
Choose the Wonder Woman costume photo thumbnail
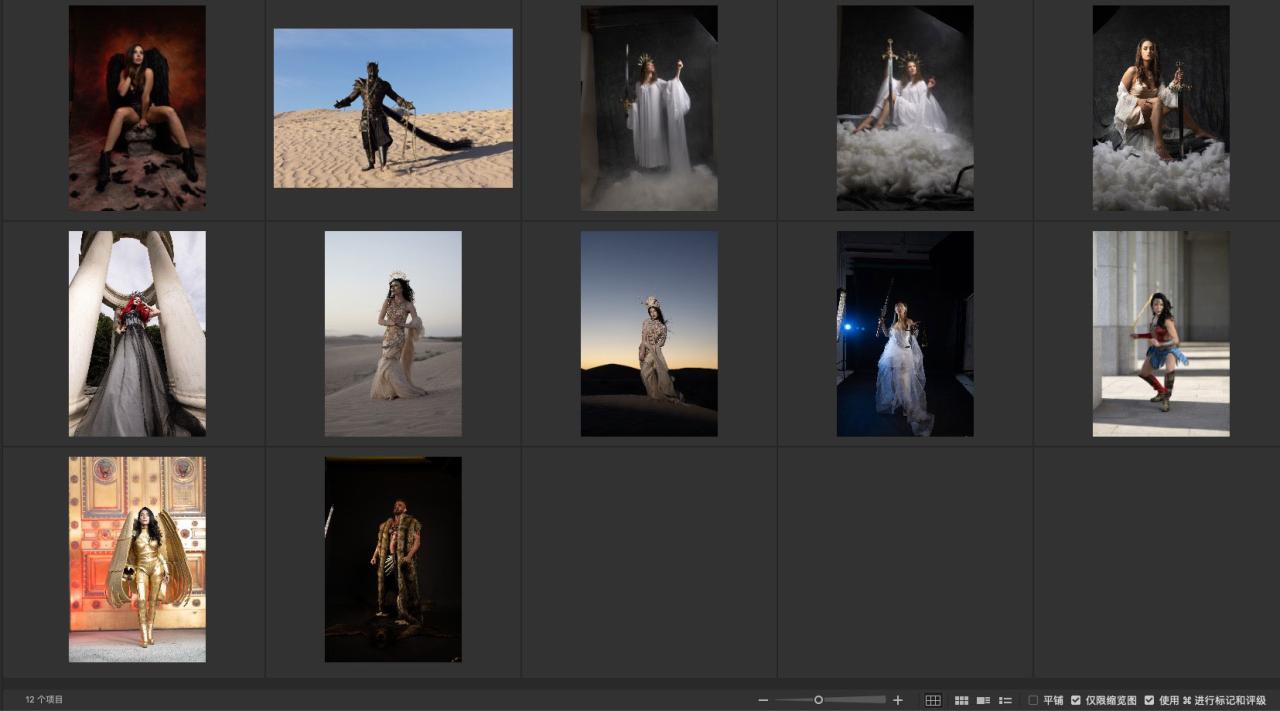(x=1161, y=334)
